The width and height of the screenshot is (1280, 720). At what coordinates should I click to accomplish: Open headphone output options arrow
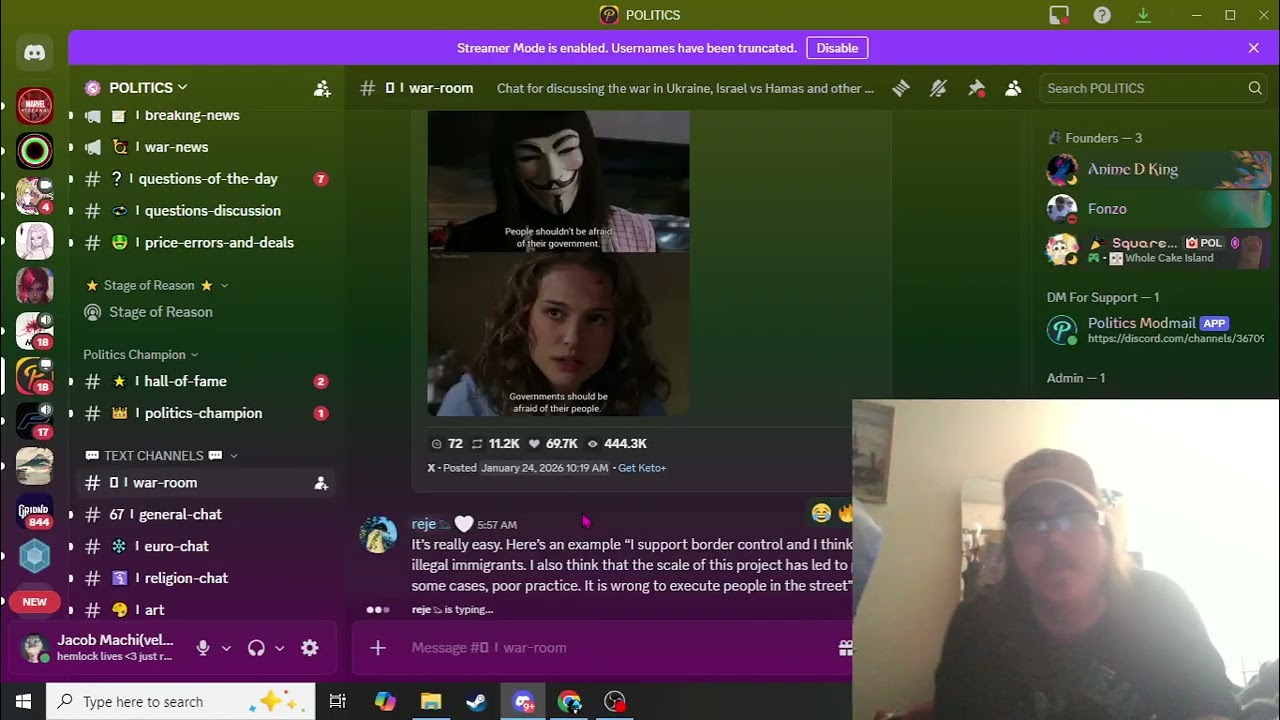pos(279,648)
